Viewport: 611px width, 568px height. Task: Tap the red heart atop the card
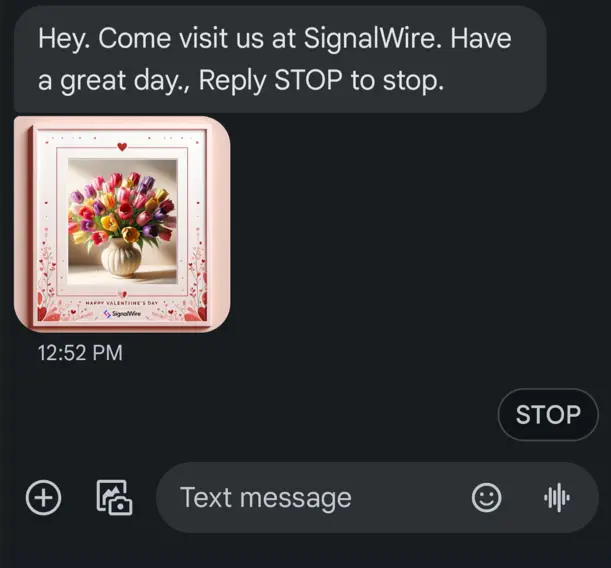coord(122,147)
